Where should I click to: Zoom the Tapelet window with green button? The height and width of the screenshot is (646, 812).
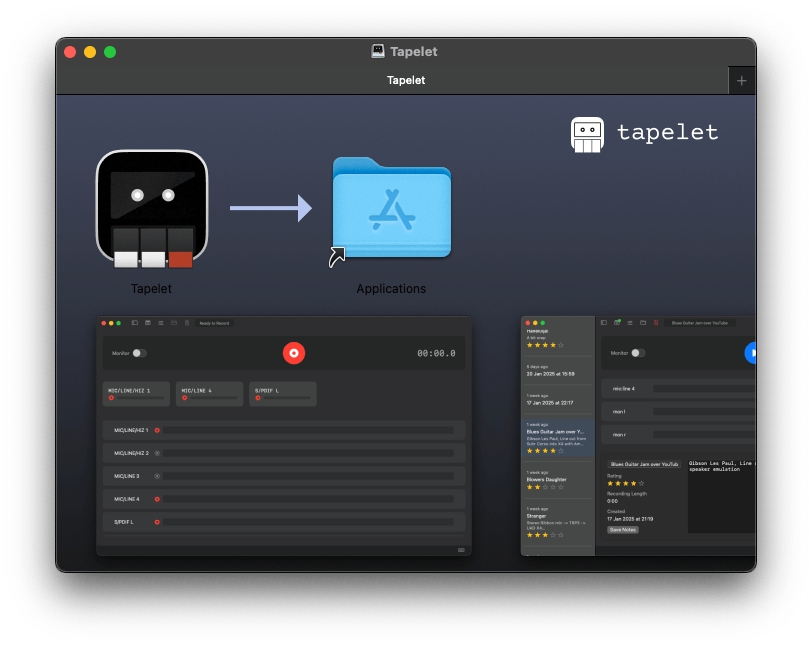click(x=110, y=52)
